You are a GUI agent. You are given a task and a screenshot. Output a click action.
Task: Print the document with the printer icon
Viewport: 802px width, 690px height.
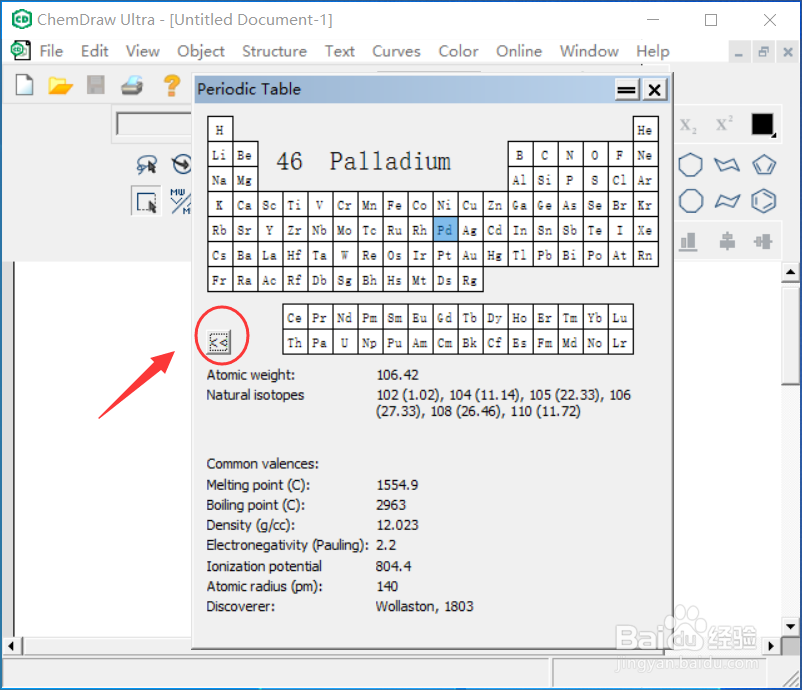132,85
